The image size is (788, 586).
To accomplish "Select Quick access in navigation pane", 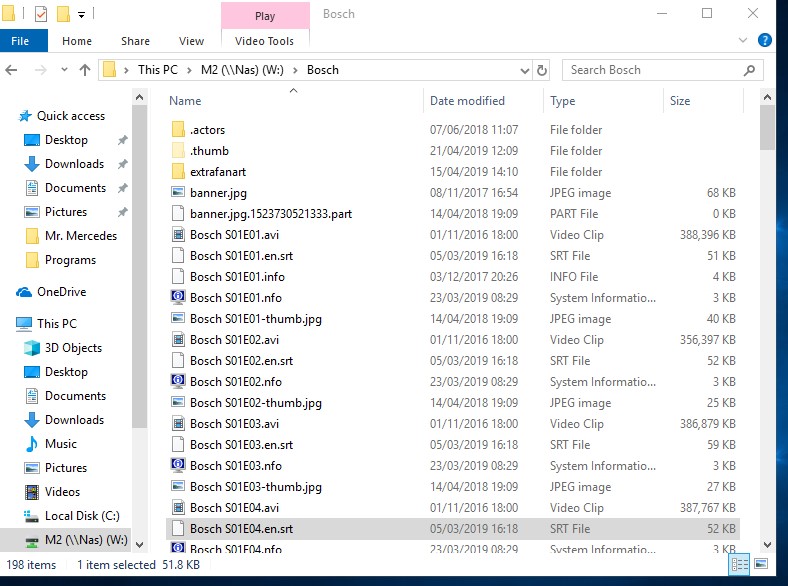I will pos(70,116).
